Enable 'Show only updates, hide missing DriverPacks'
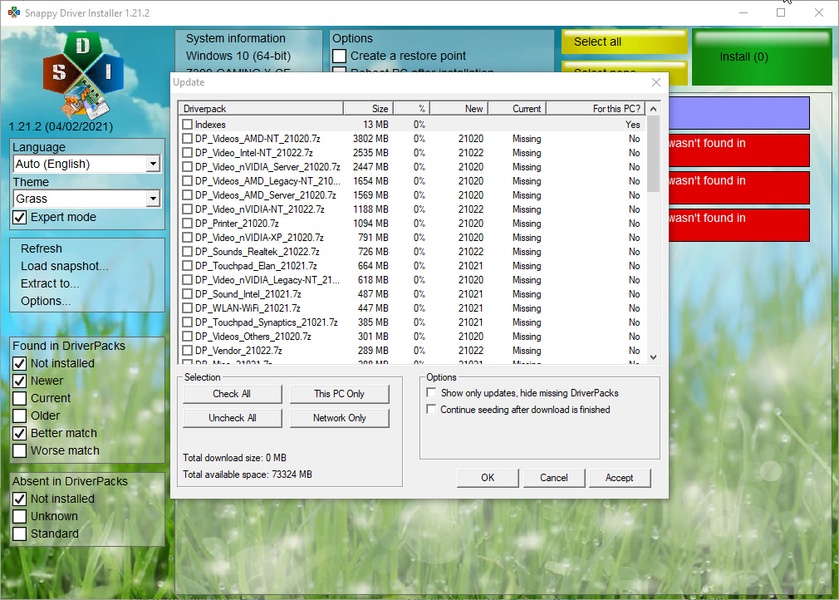839x600 pixels. point(431,394)
